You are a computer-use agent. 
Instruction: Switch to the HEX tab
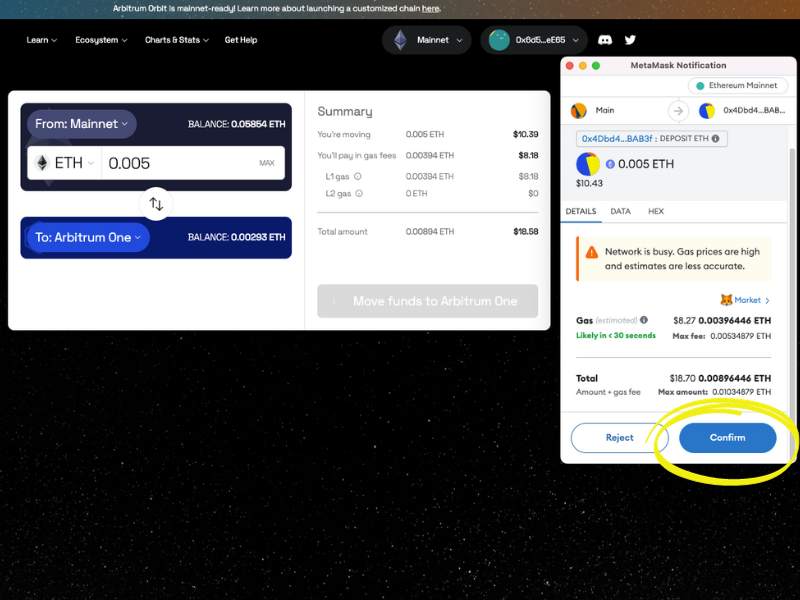pyautogui.click(x=656, y=211)
